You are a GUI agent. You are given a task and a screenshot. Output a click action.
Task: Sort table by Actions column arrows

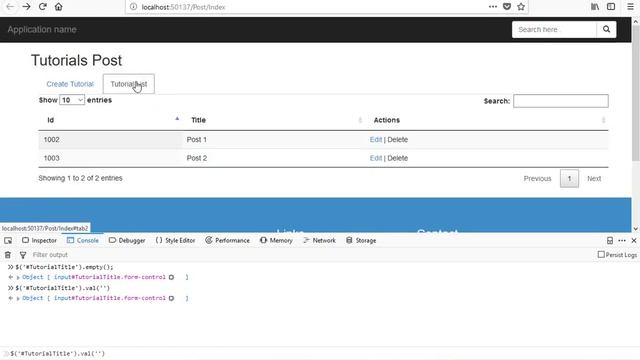603,120
